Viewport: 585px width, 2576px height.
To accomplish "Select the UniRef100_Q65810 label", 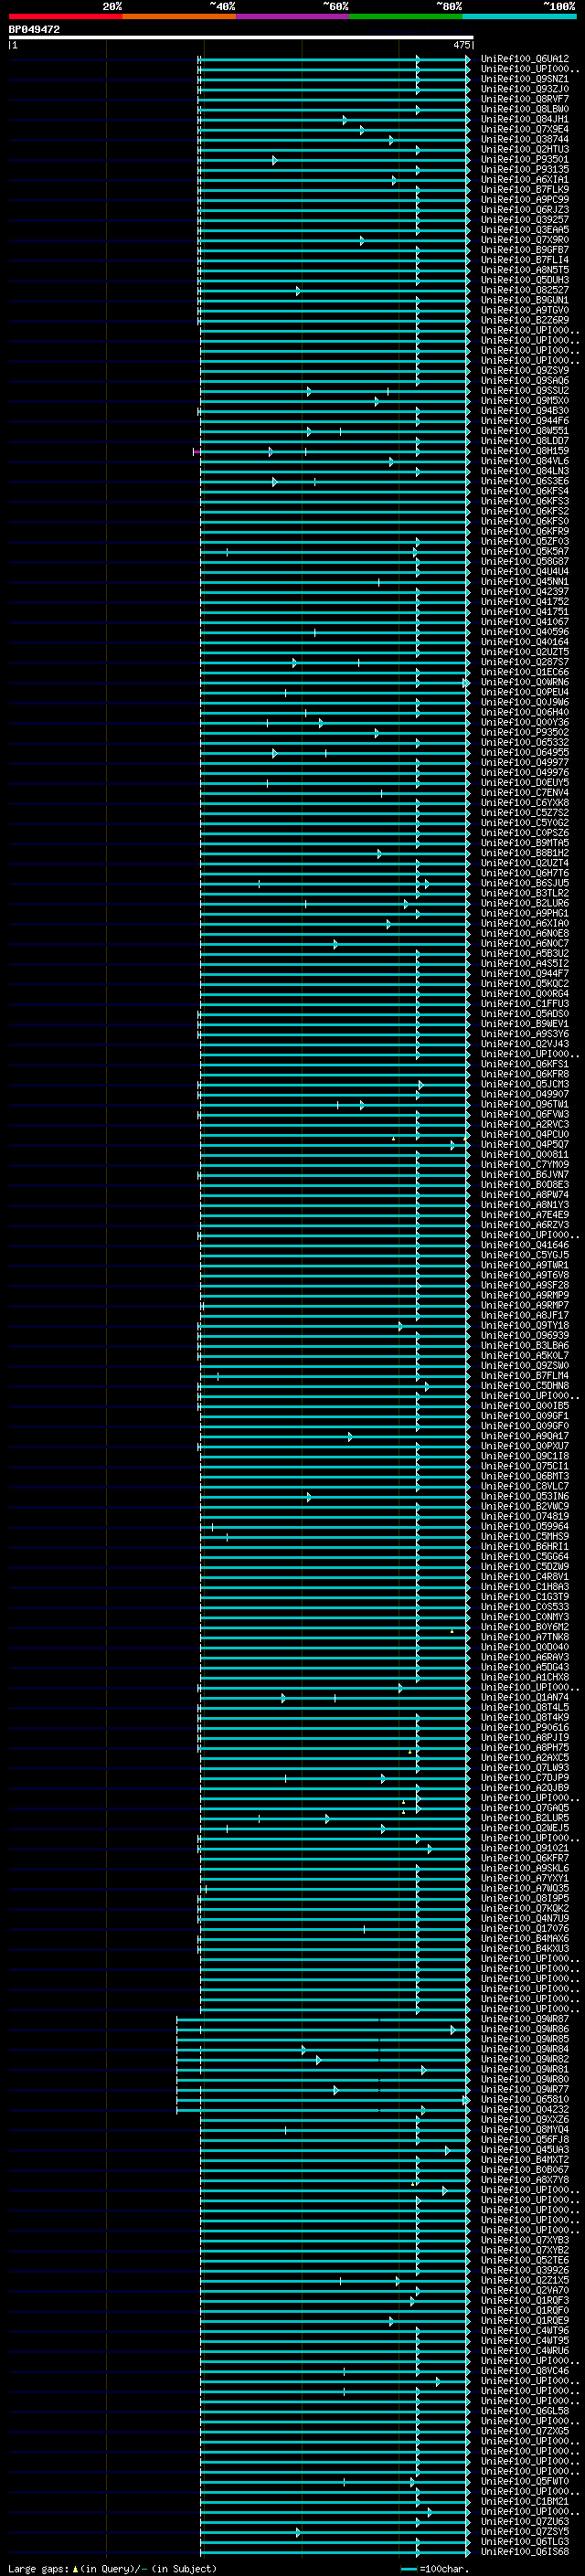I will pos(525,2099).
